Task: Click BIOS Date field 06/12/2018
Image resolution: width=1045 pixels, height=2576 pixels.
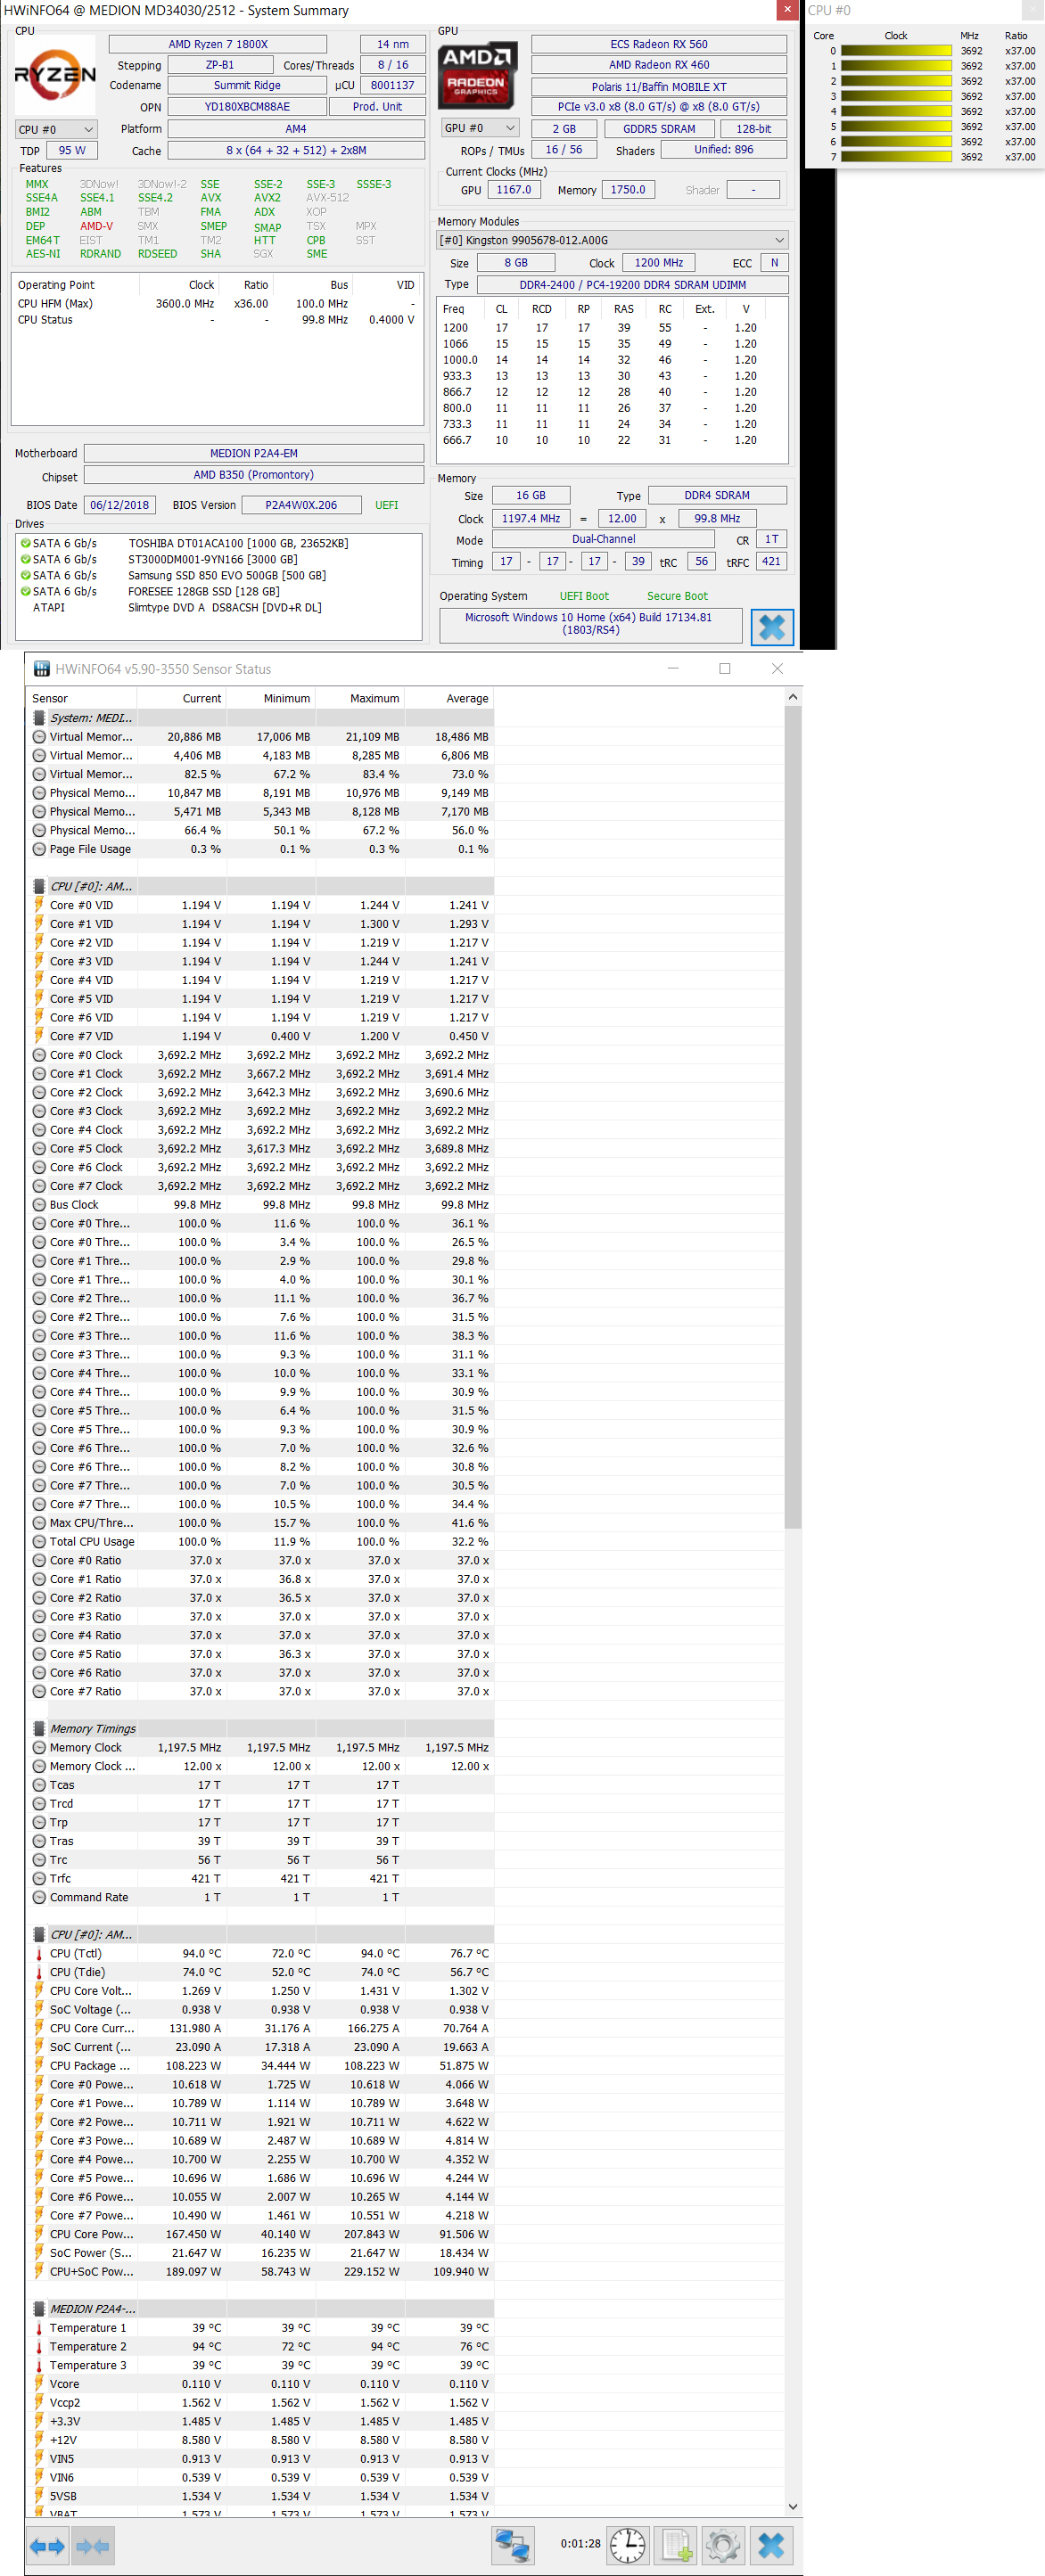Action: (119, 505)
